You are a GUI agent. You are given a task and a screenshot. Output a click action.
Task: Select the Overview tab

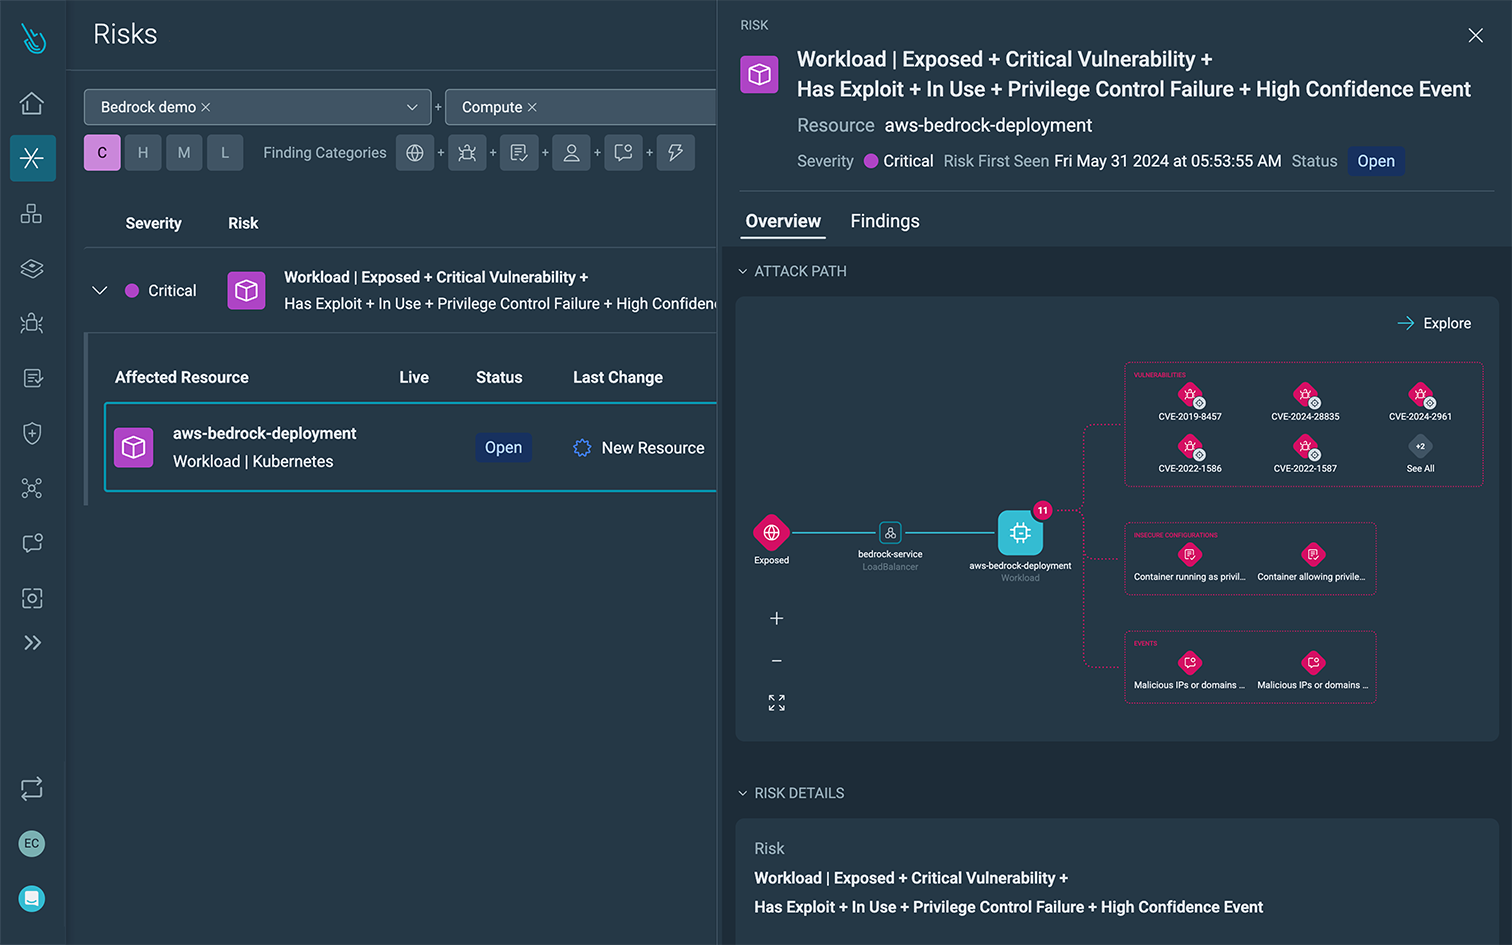(x=782, y=221)
